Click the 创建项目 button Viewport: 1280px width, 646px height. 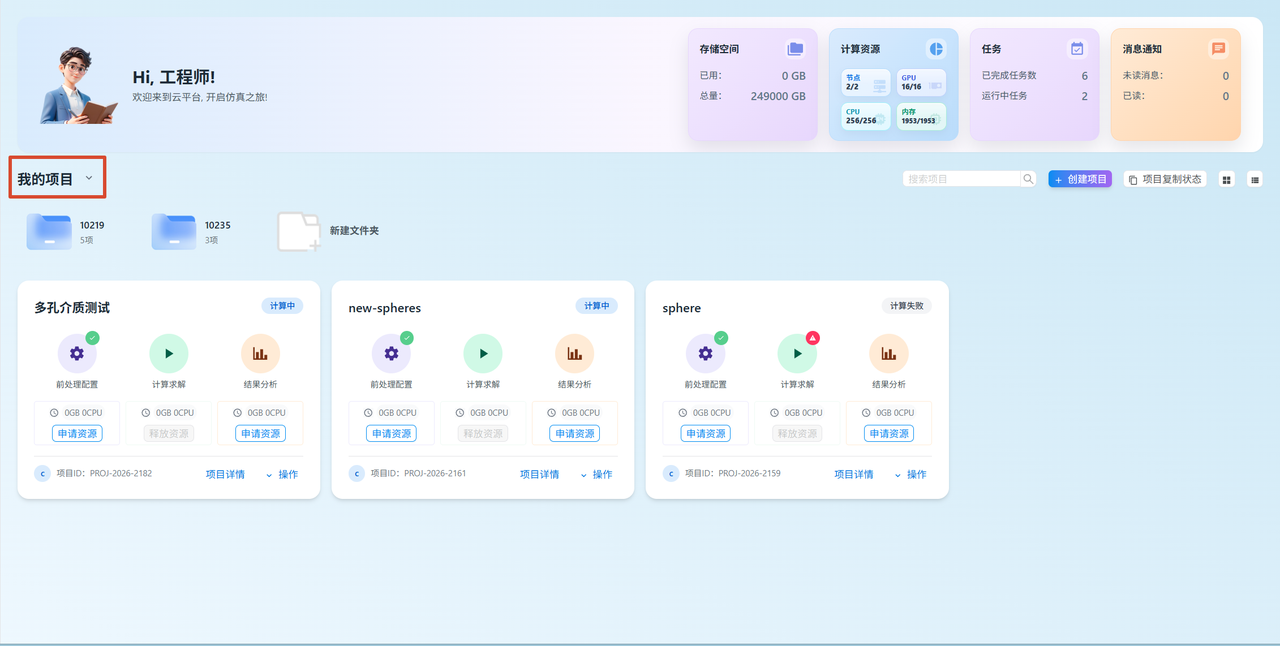click(x=1080, y=179)
